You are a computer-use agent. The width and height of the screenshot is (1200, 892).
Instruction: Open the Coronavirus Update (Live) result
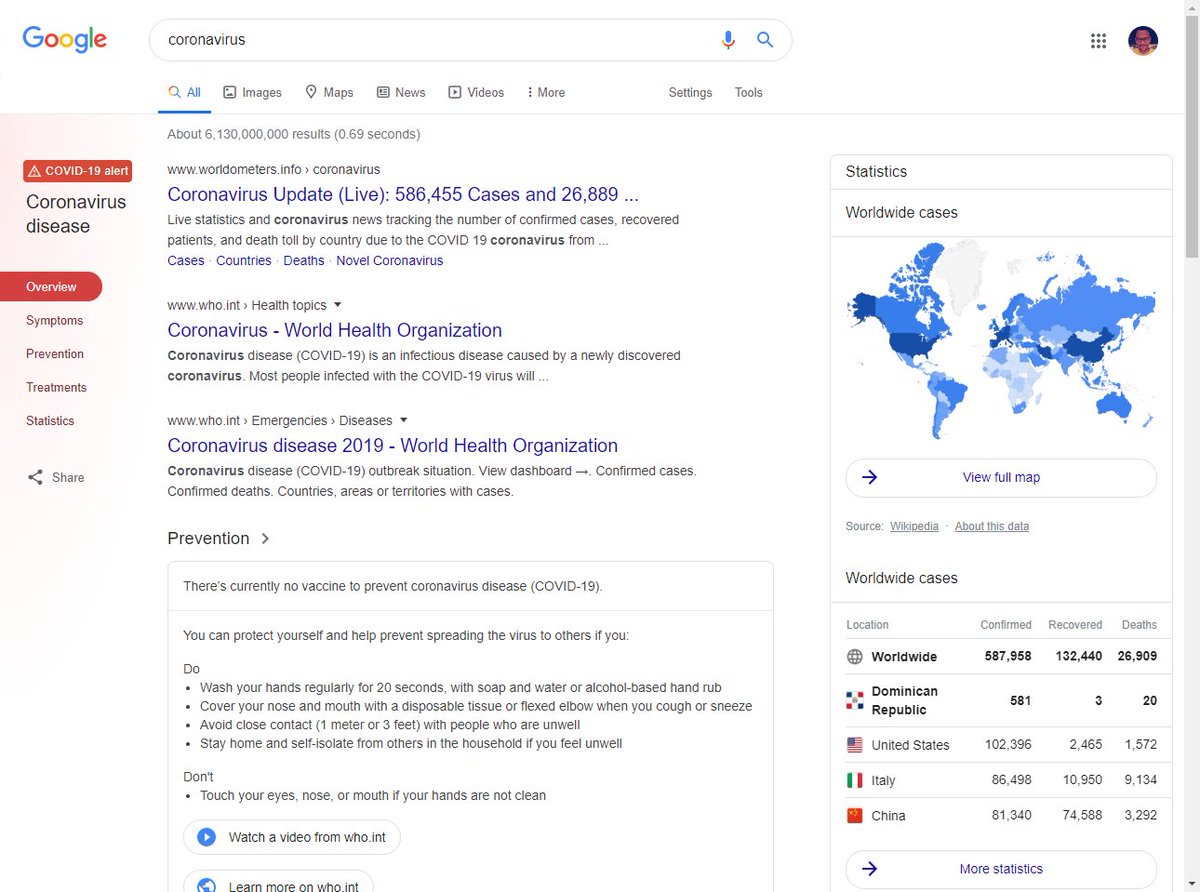pyautogui.click(x=403, y=194)
